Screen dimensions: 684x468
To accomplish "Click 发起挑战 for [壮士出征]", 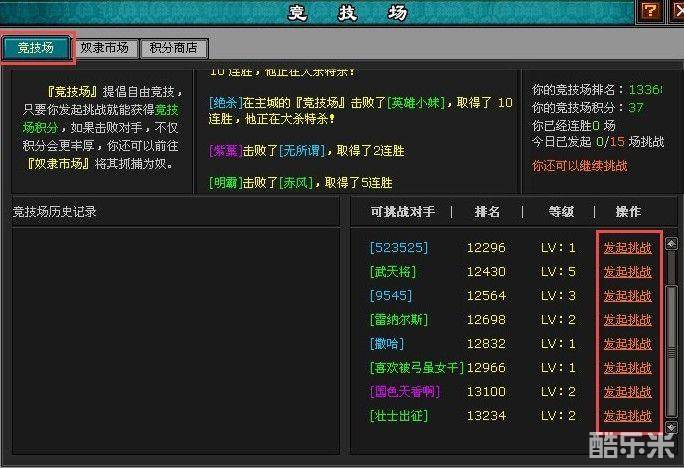I will click(x=627, y=416).
